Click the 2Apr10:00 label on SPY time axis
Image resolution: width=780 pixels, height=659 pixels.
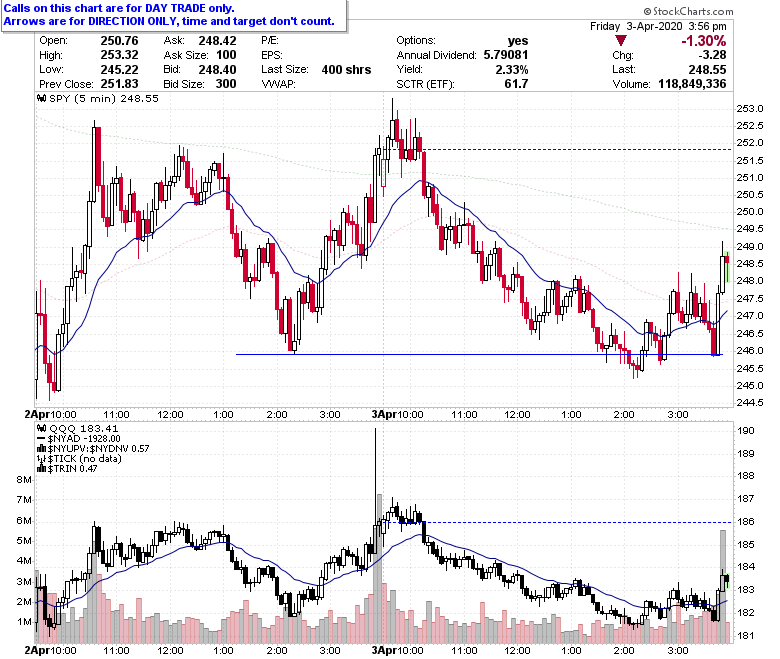coord(50,414)
